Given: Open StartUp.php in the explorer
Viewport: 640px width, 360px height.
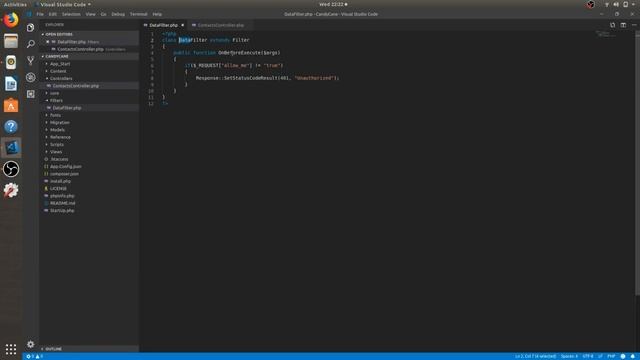Looking at the screenshot, I should click(x=62, y=211).
